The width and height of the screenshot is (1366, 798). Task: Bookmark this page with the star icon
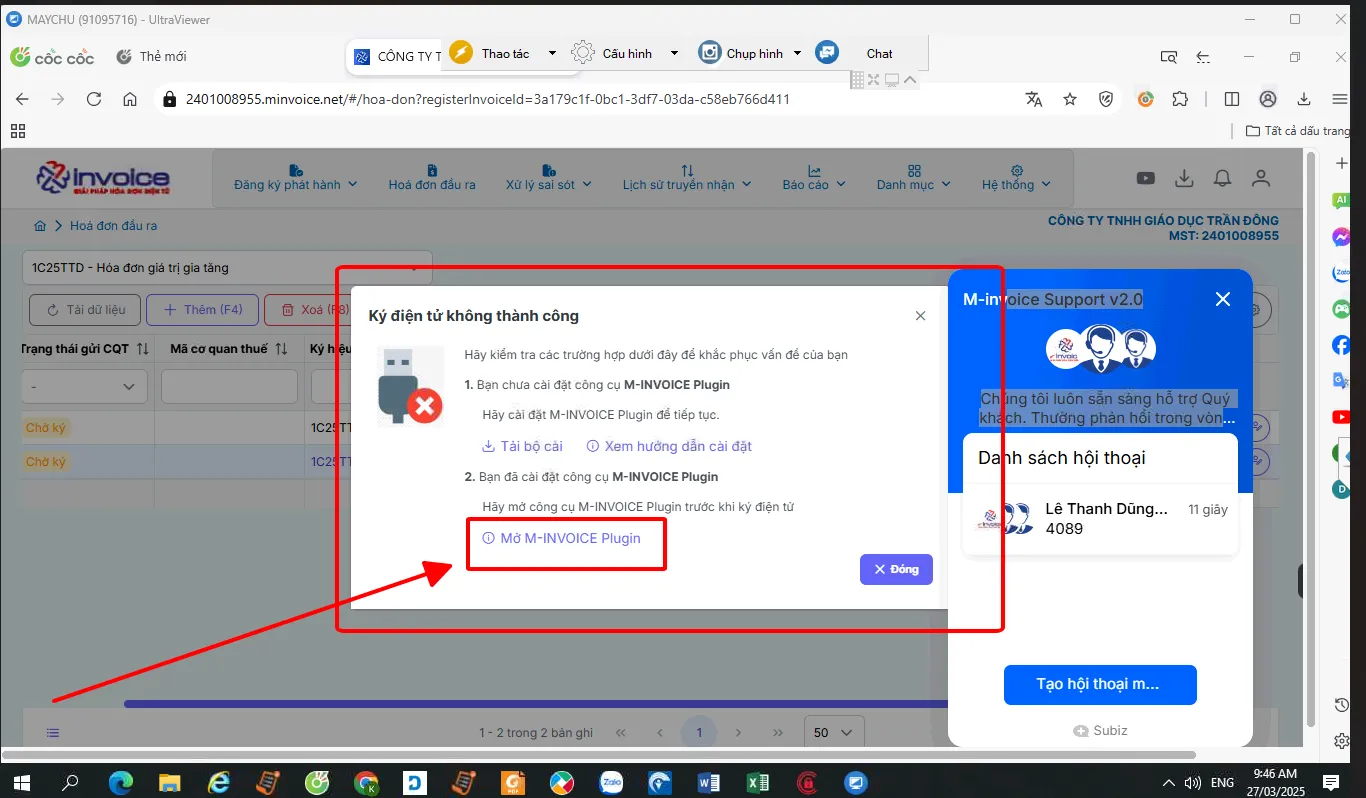click(x=1070, y=99)
